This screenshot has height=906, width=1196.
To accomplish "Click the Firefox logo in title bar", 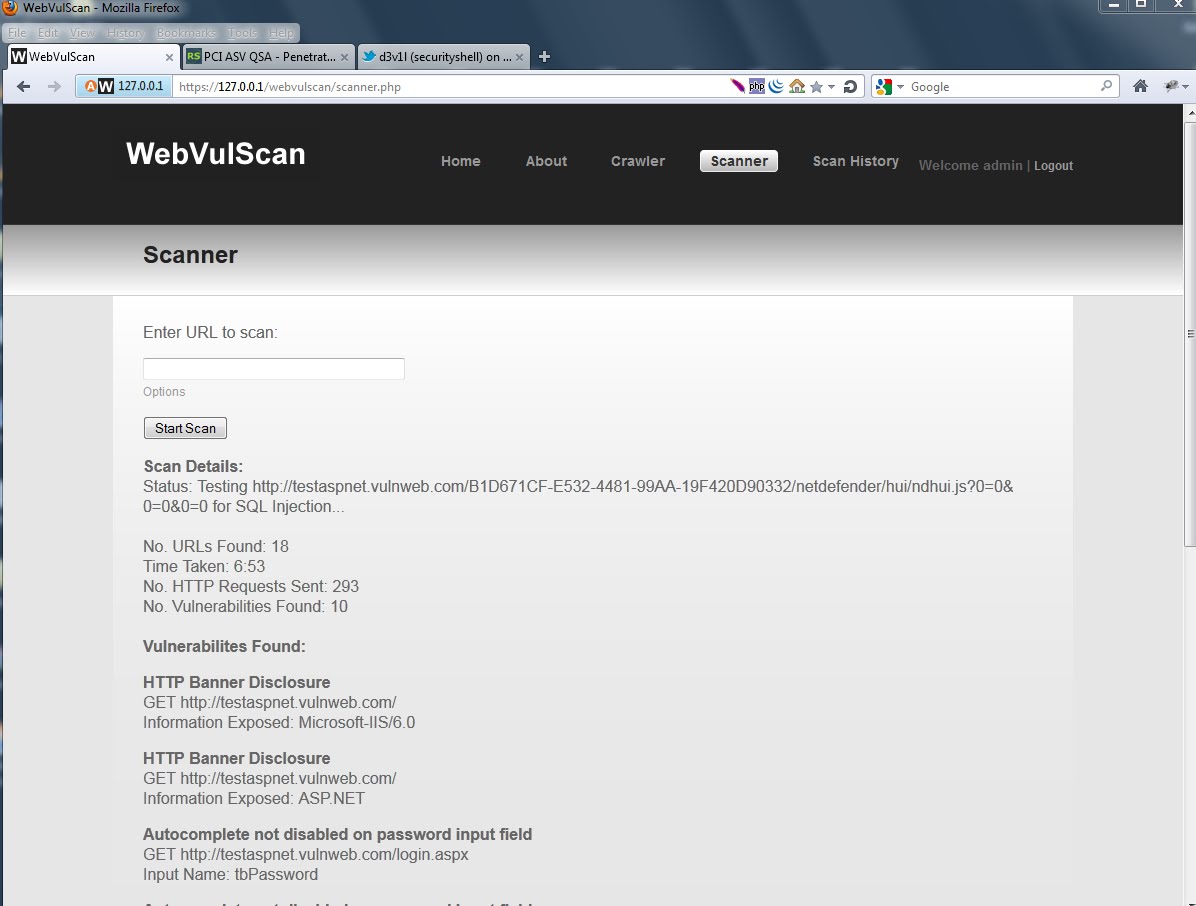I will (10, 8).
